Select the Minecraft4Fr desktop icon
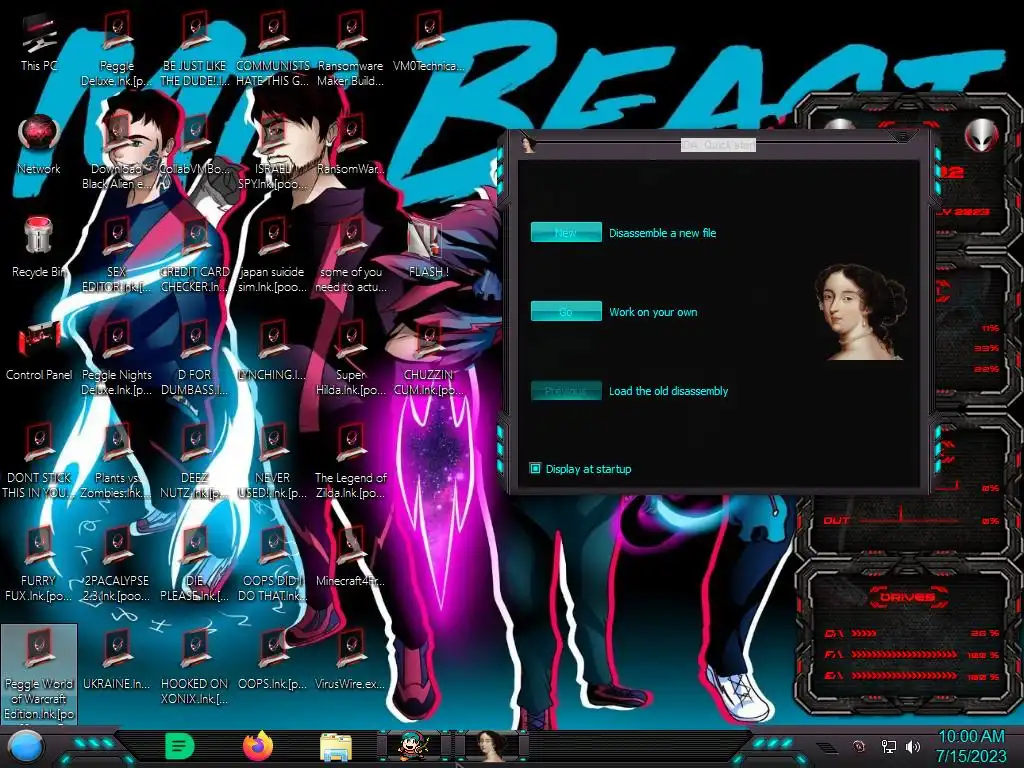 point(351,557)
